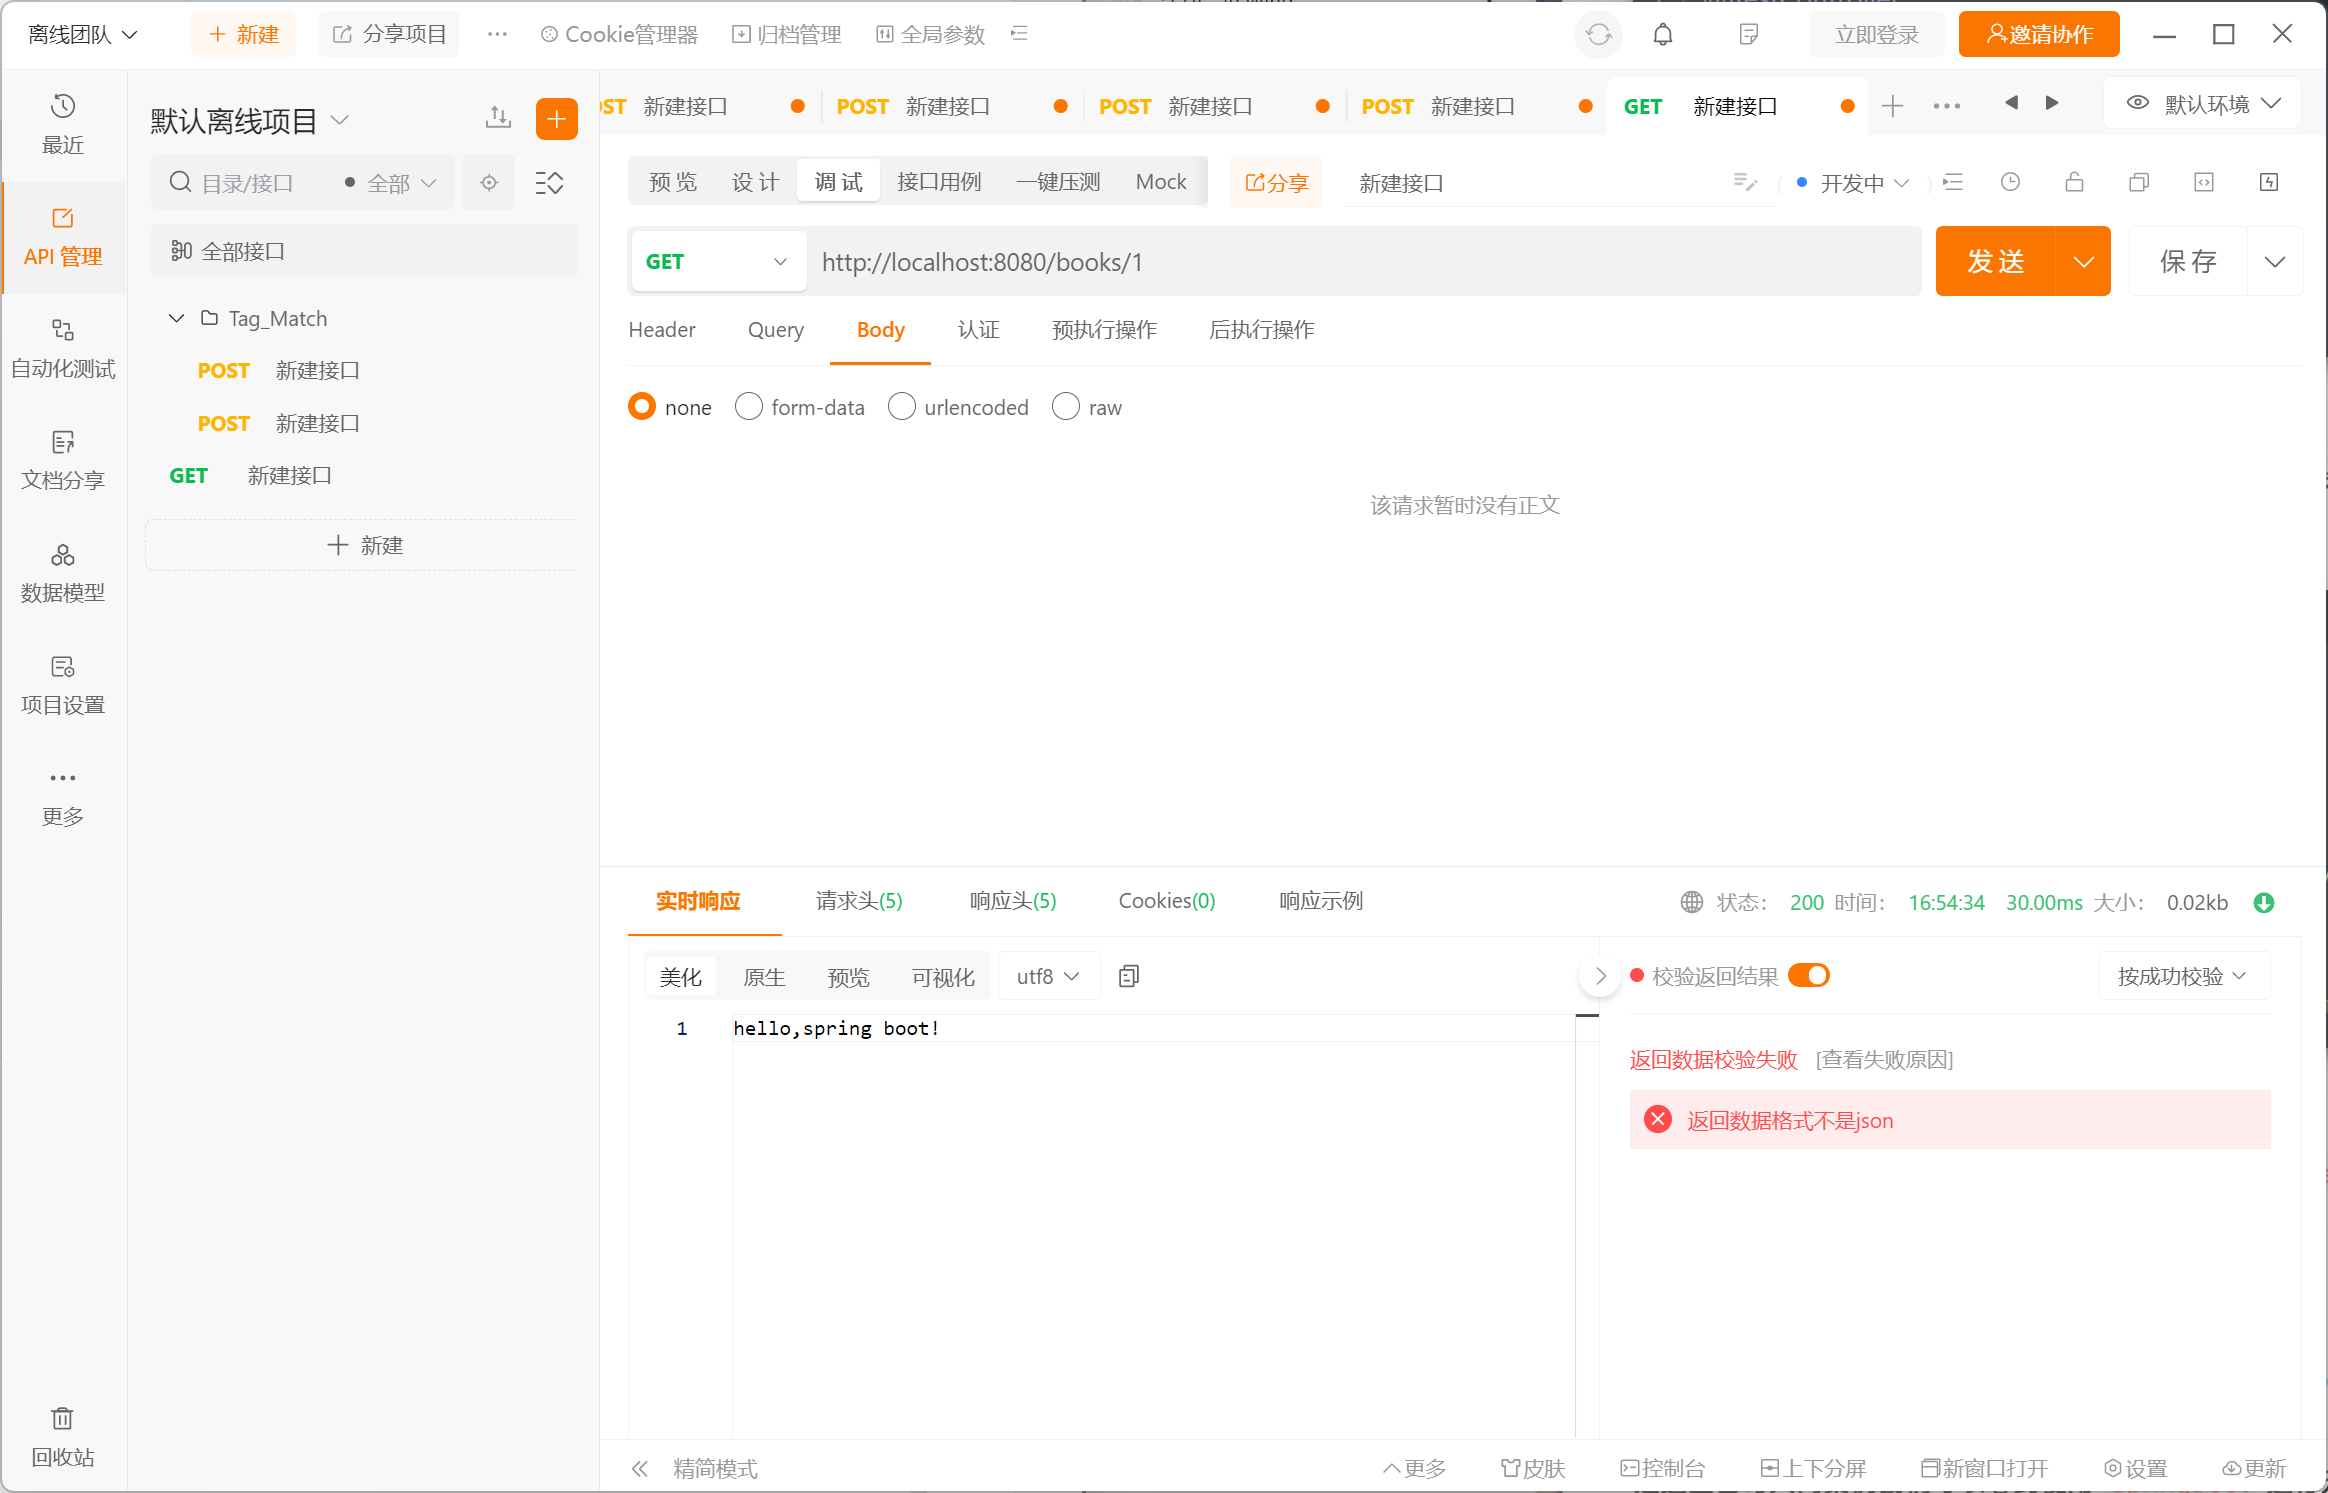Viewport: 2328px width, 1493px height.
Task: Click the notification bell icon
Action: [x=1662, y=35]
